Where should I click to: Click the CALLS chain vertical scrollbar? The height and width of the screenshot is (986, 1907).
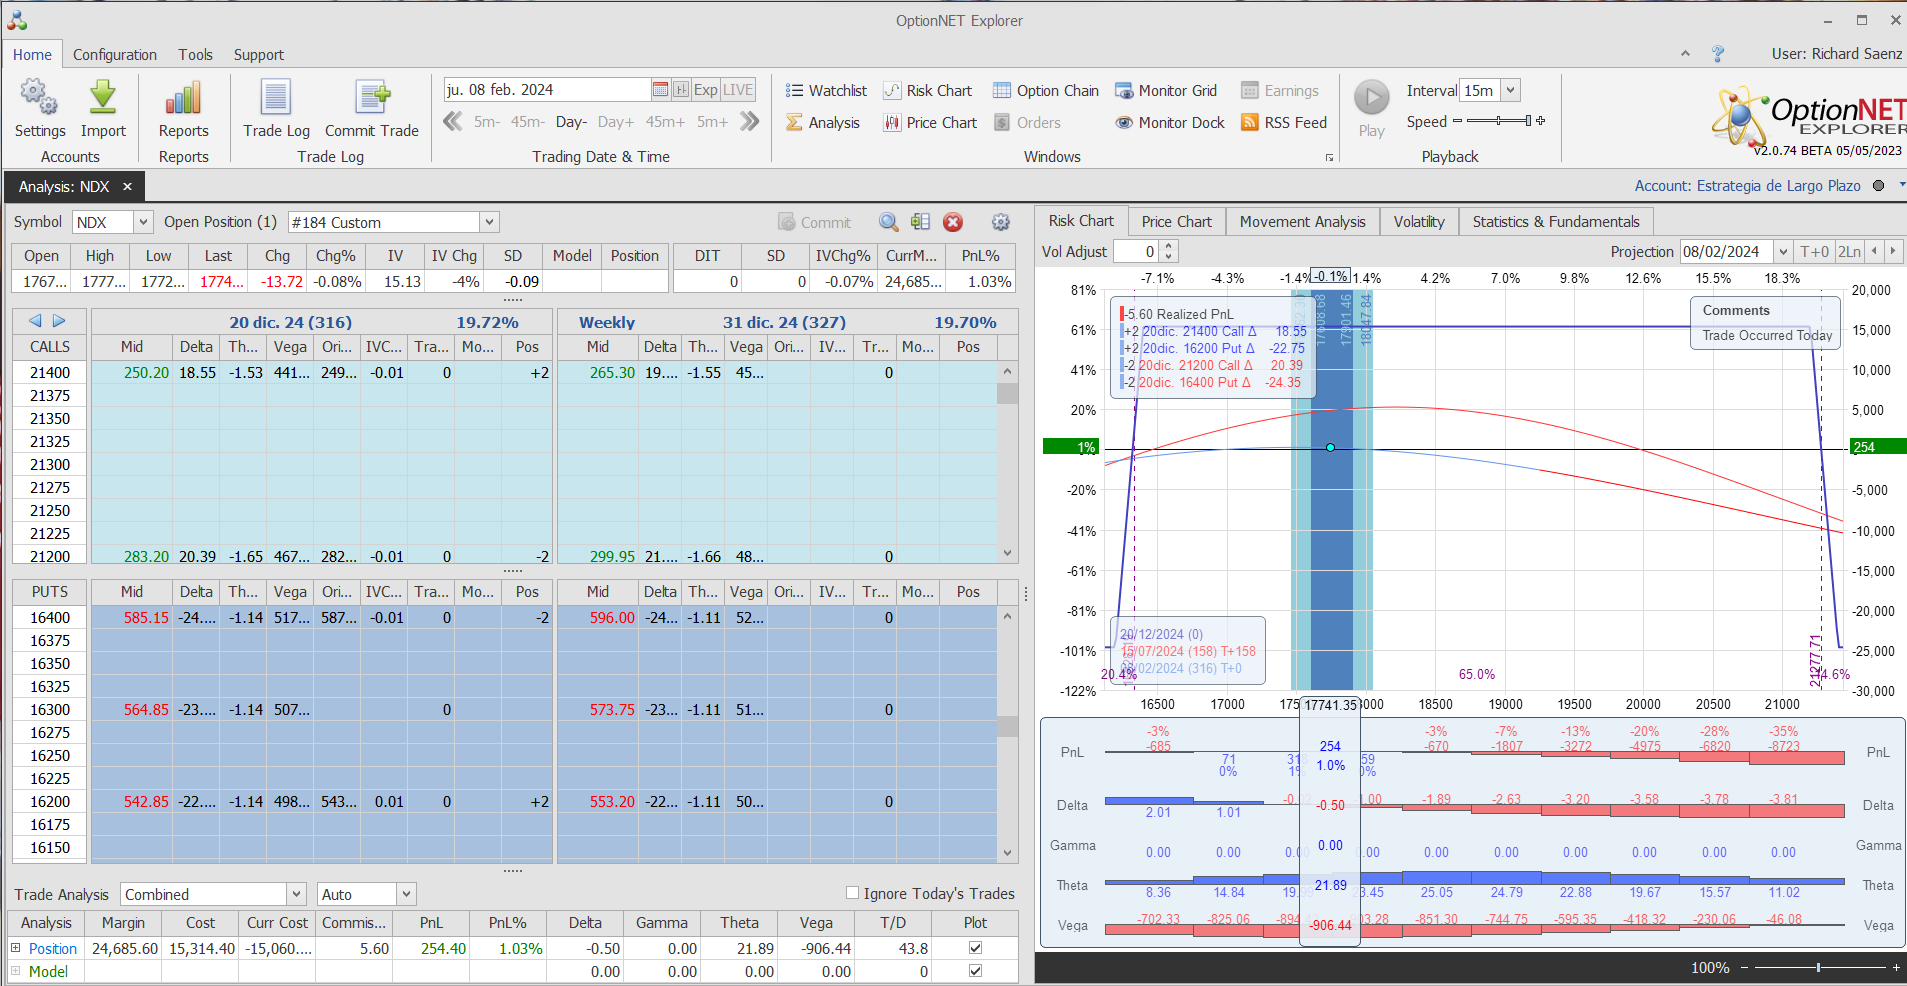[x=1007, y=461]
